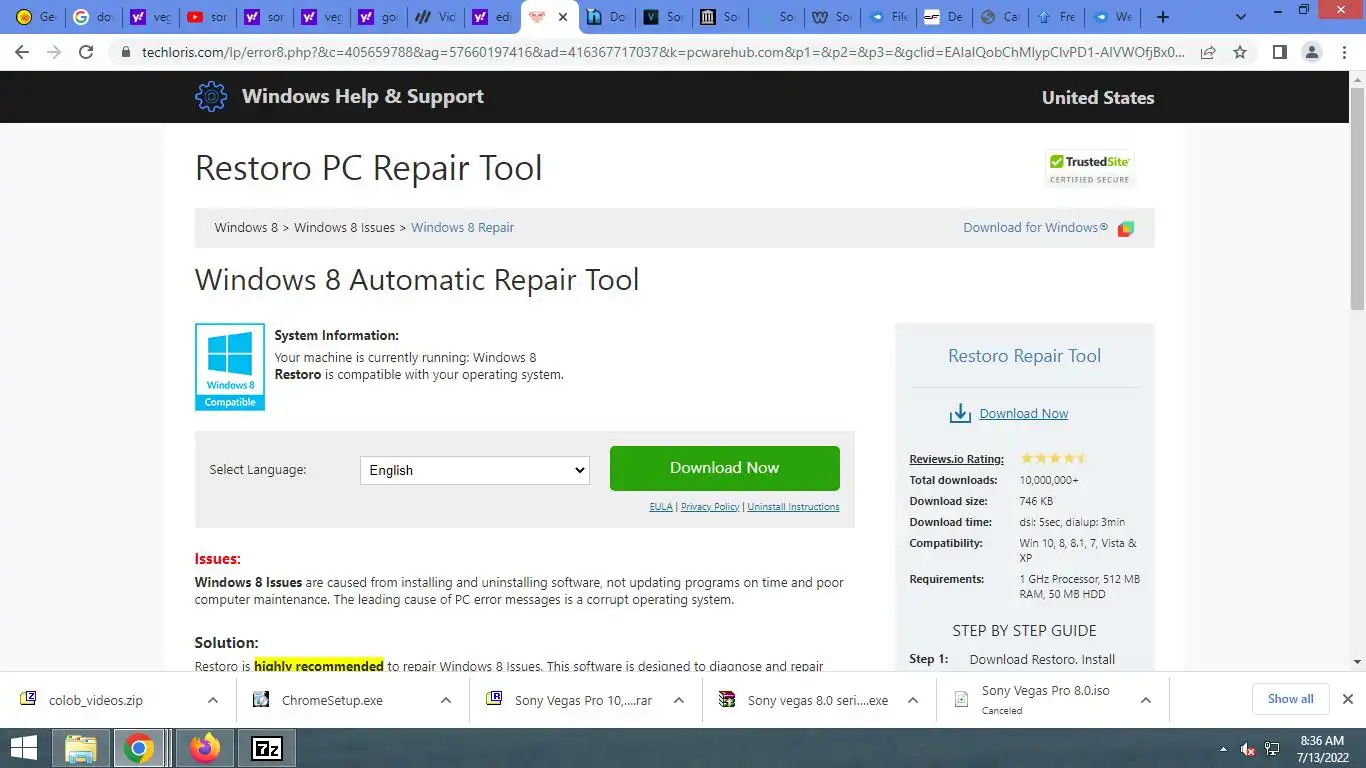
Task: Open the Chrome side panel icon
Action: click(1279, 52)
